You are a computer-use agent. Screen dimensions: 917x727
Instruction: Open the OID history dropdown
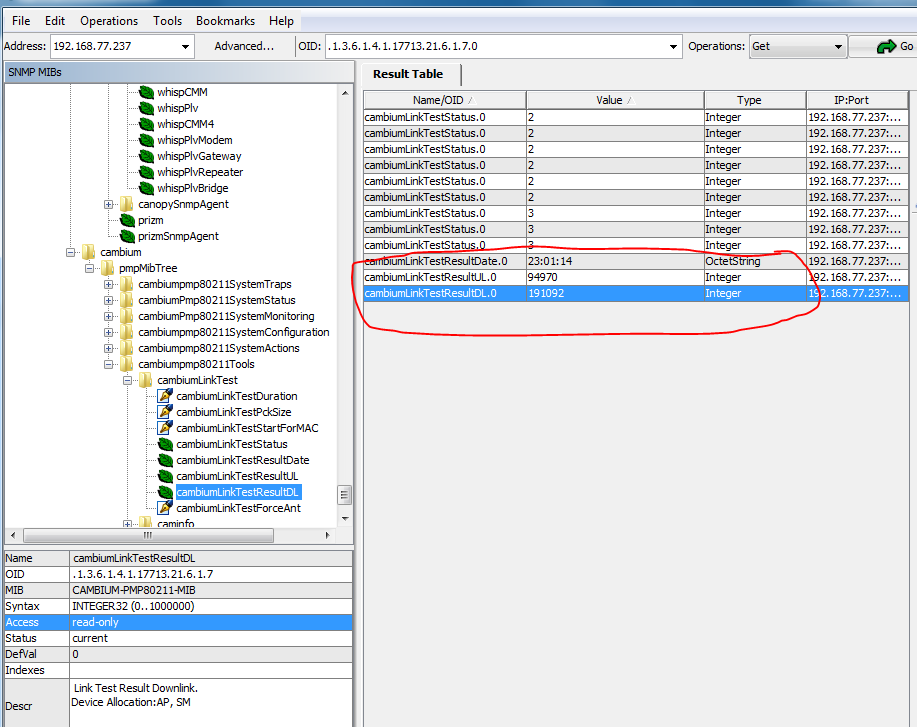point(673,46)
